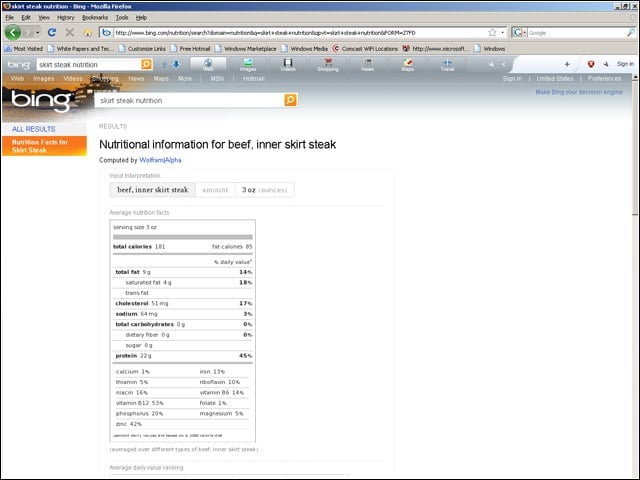The height and width of the screenshot is (480, 640).
Task: Open the Customize Links bookmark
Action: 142,49
